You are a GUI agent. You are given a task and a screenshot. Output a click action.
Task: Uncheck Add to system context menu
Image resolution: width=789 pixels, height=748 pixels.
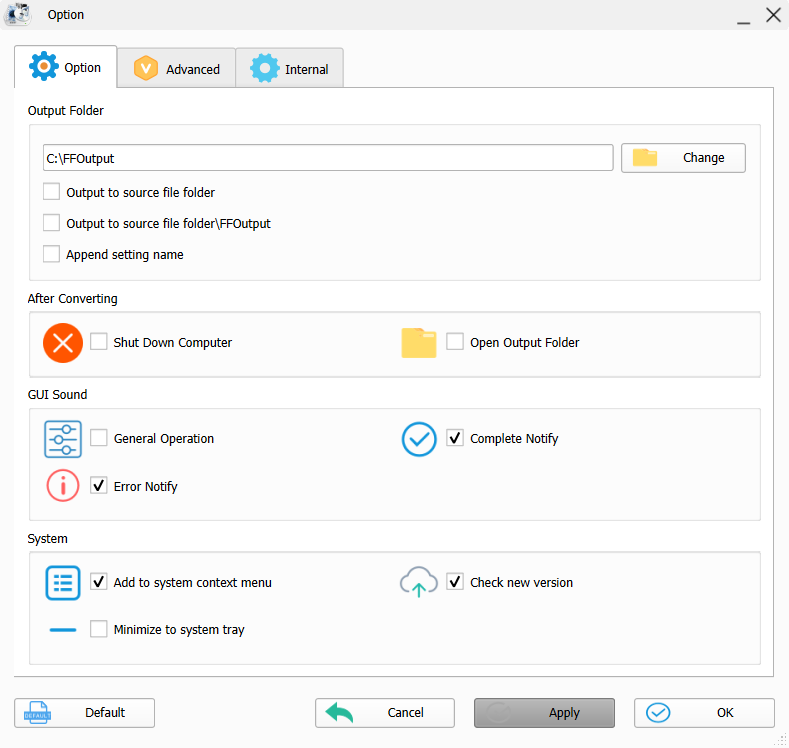(x=99, y=581)
